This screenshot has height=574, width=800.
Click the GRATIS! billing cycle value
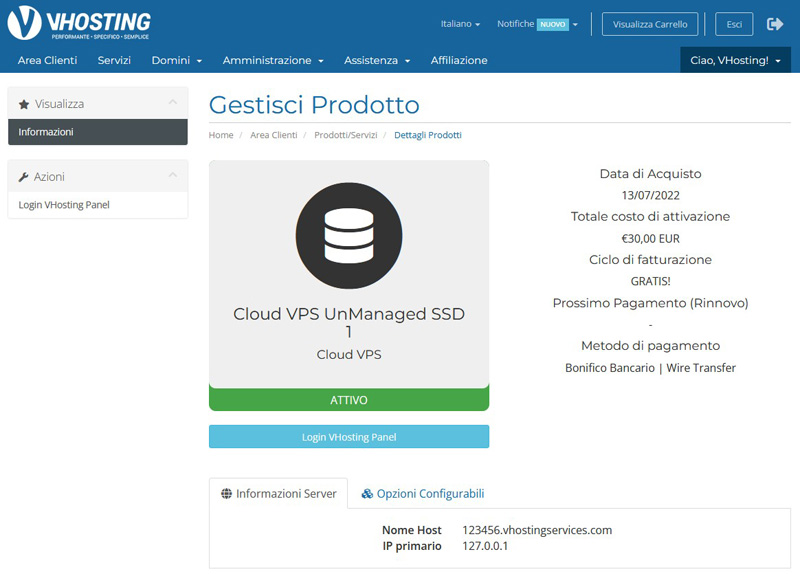pyautogui.click(x=651, y=281)
